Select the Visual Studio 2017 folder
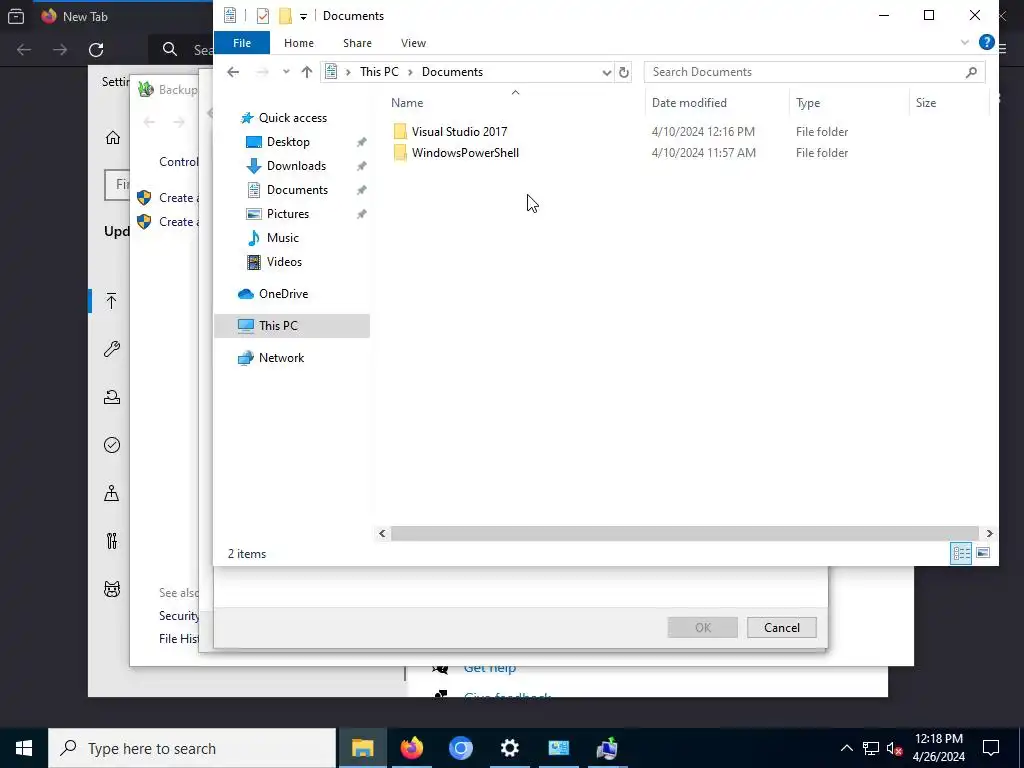Viewport: 1024px width, 768px height. [459, 132]
